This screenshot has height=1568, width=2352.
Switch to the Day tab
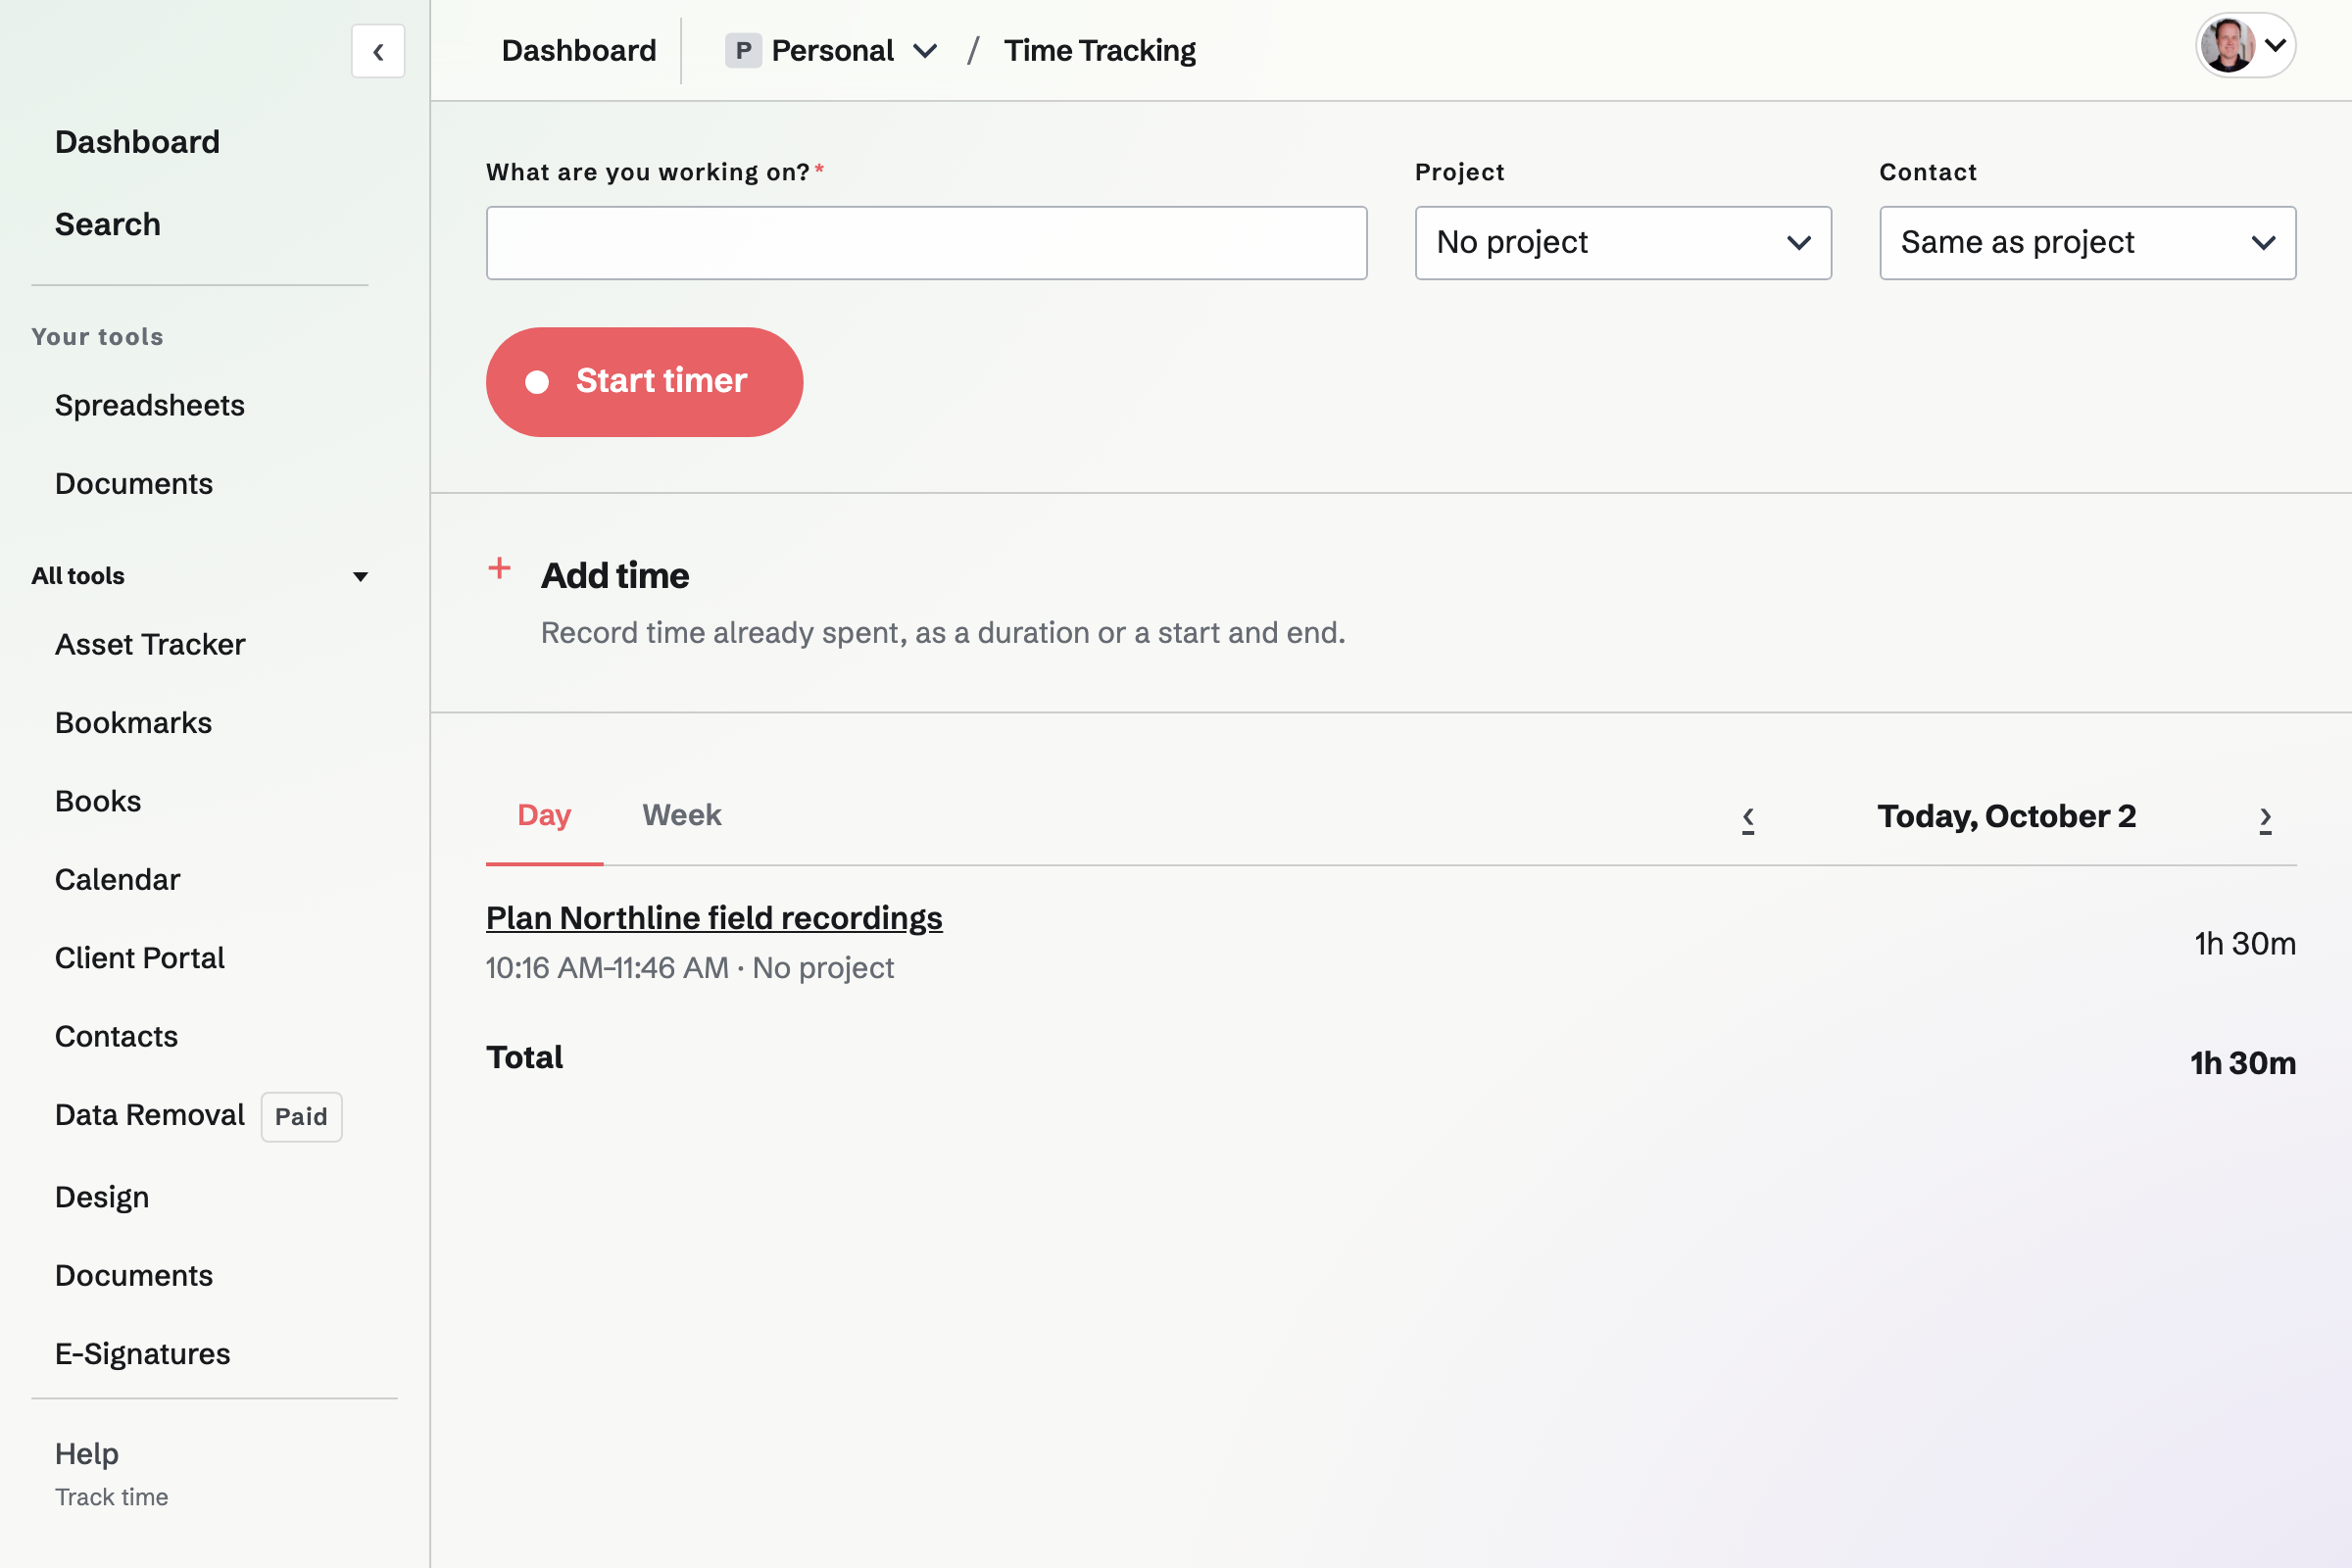[544, 815]
